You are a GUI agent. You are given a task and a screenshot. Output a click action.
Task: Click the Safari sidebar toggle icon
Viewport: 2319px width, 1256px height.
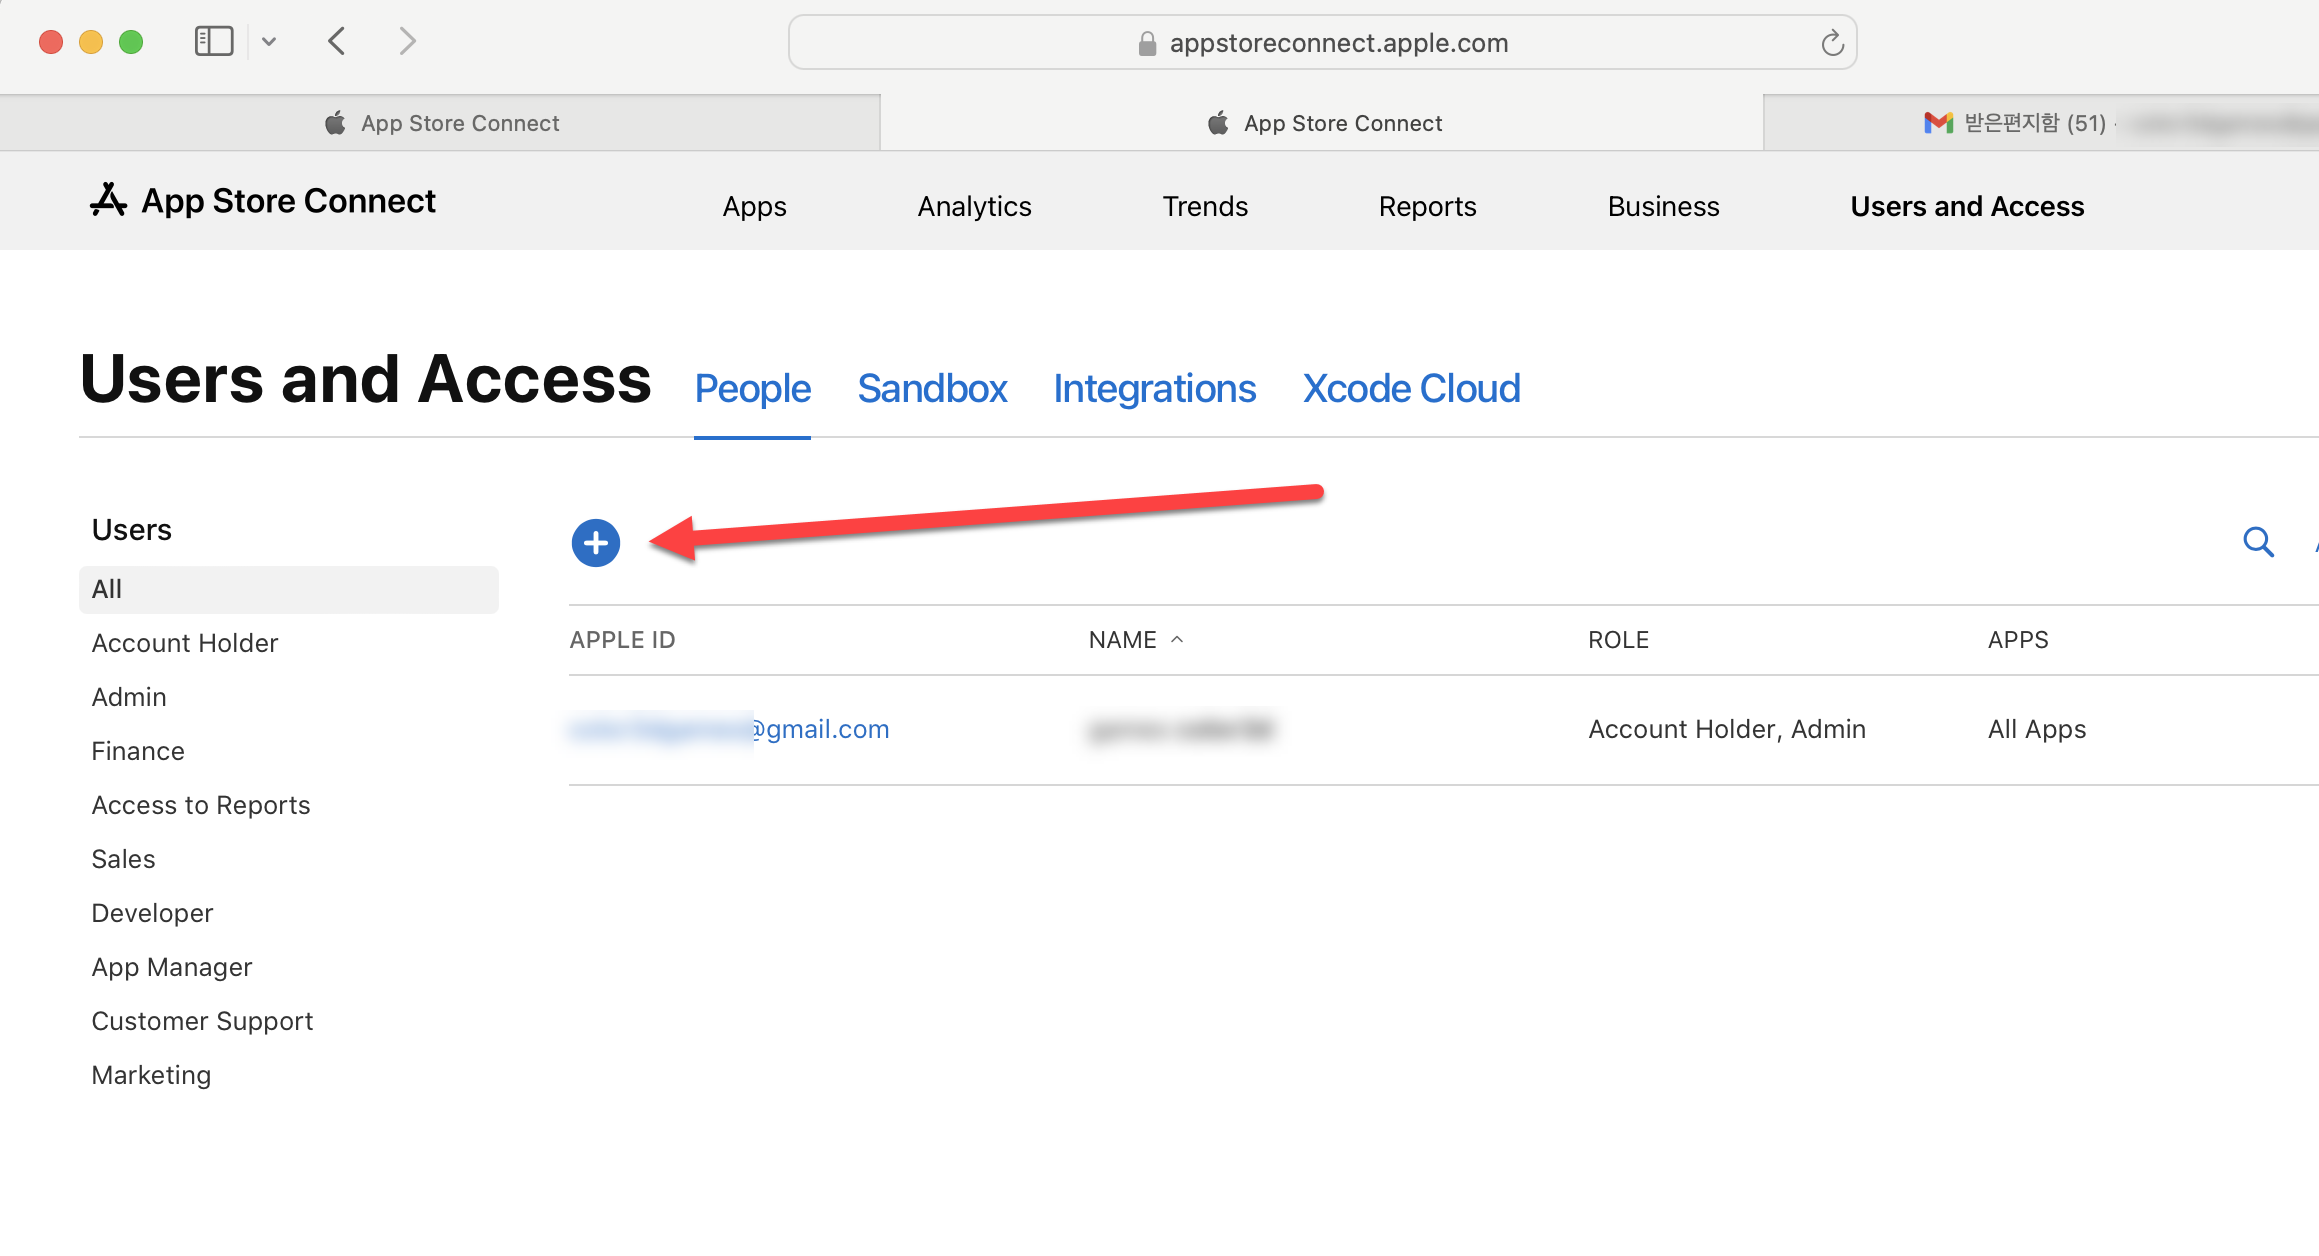pyautogui.click(x=213, y=41)
